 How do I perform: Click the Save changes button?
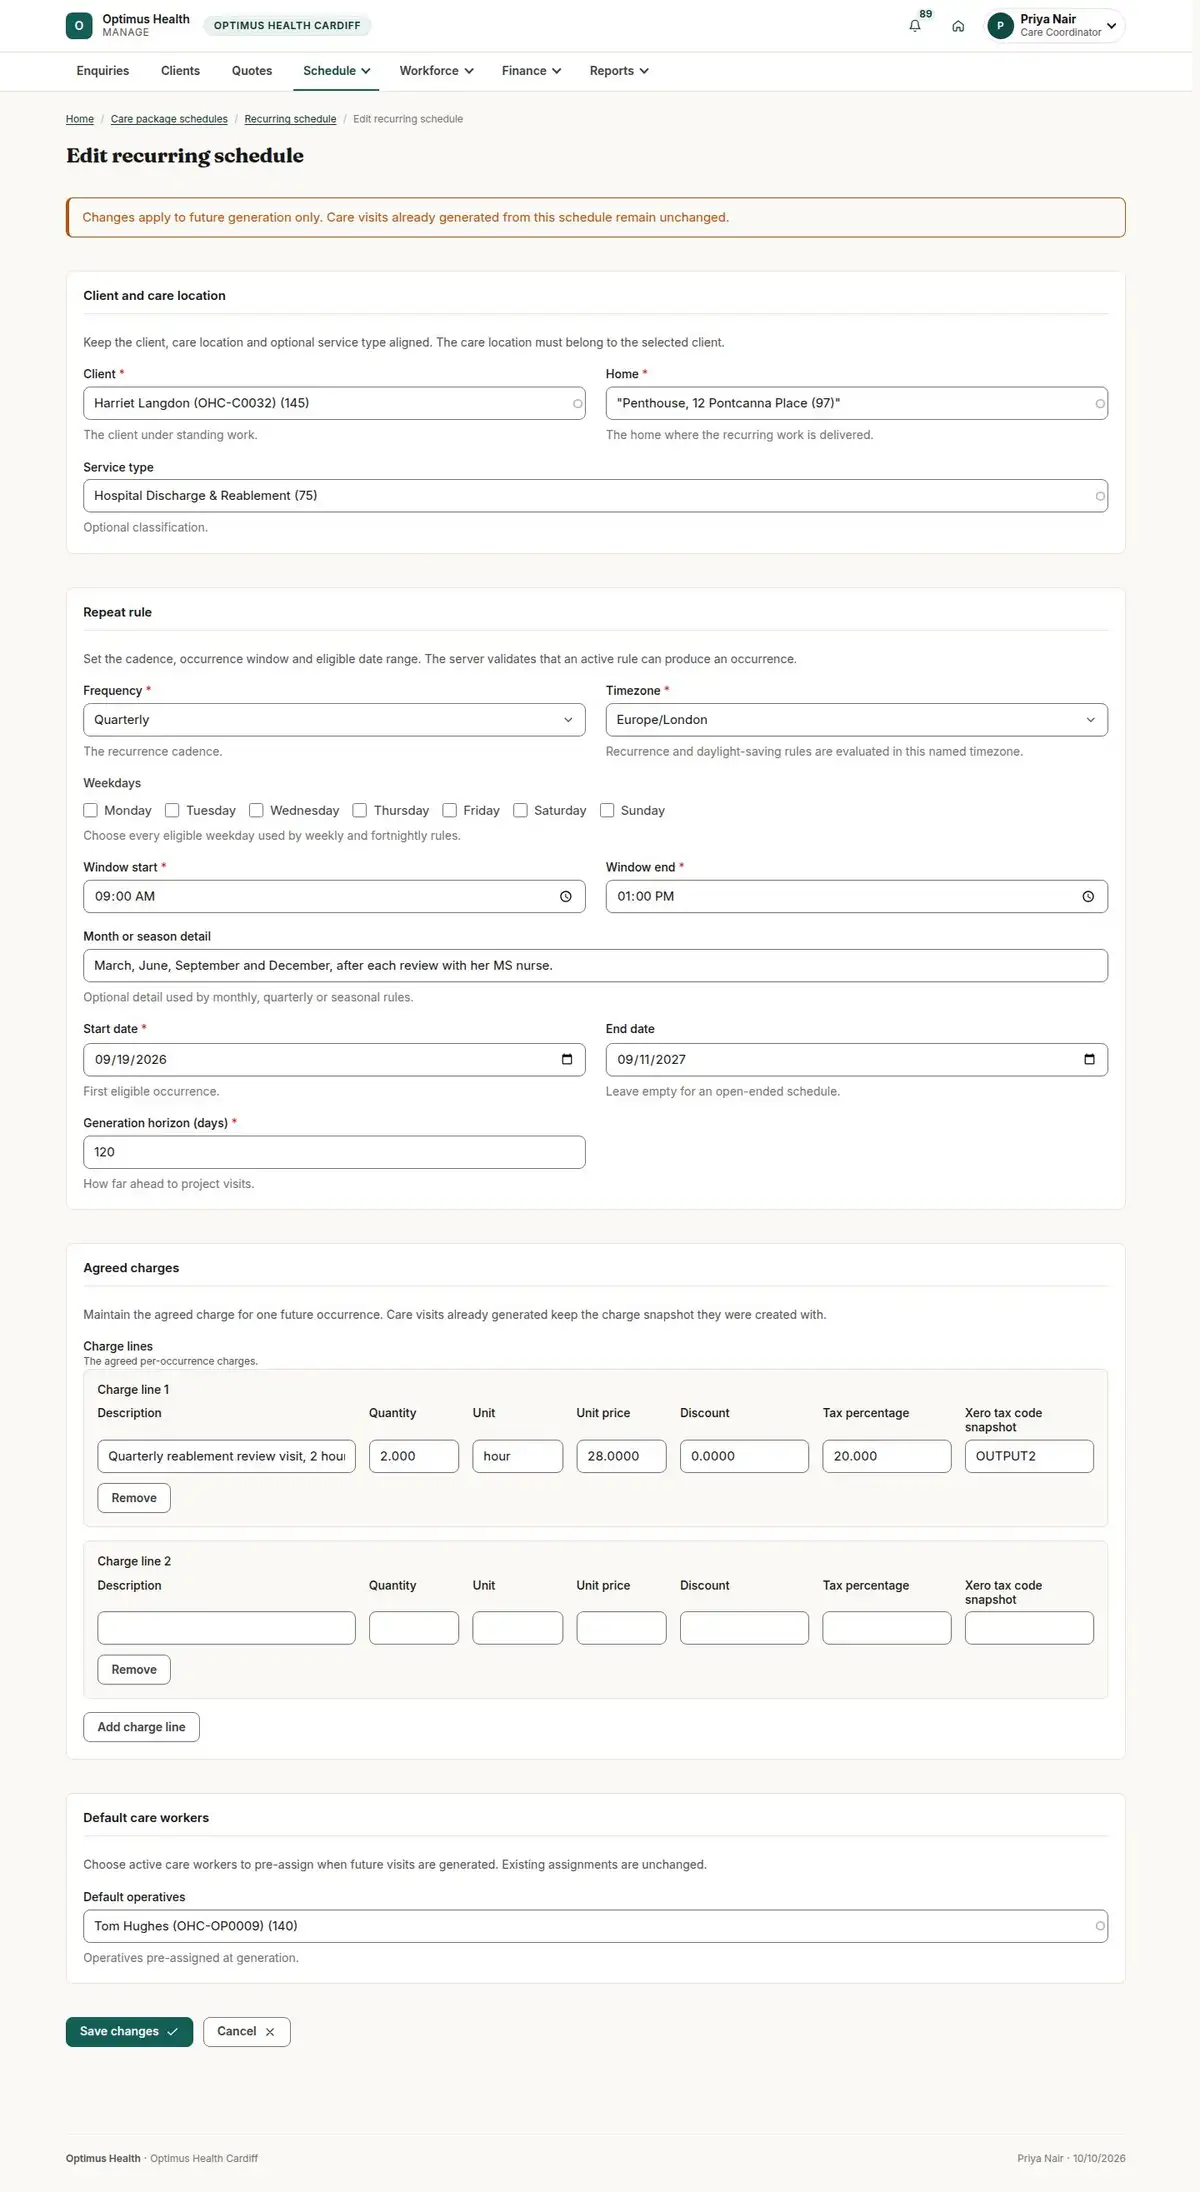[x=129, y=2032]
